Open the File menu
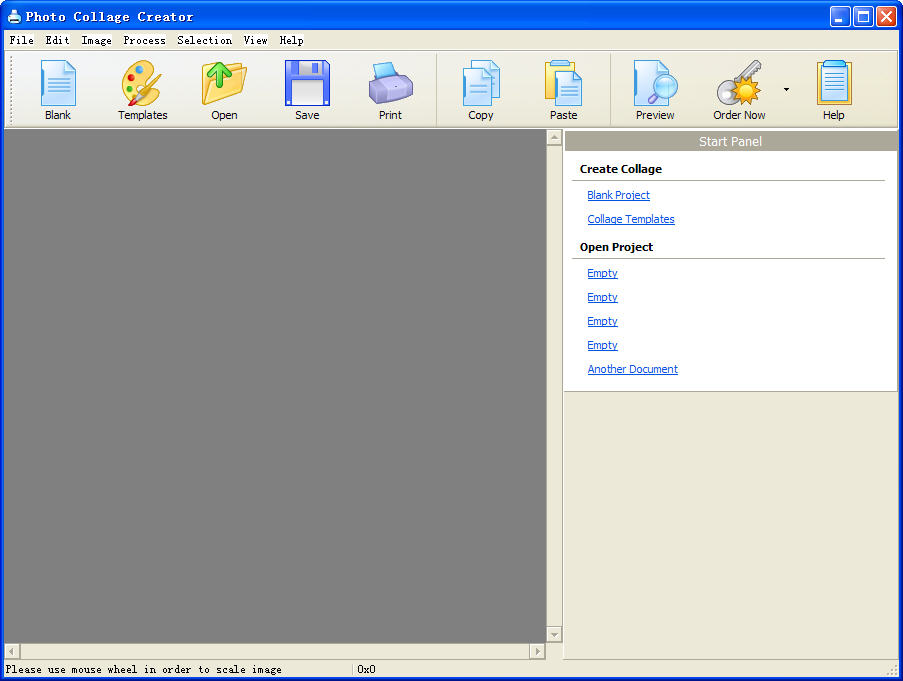This screenshot has width=903, height=681. coord(21,41)
